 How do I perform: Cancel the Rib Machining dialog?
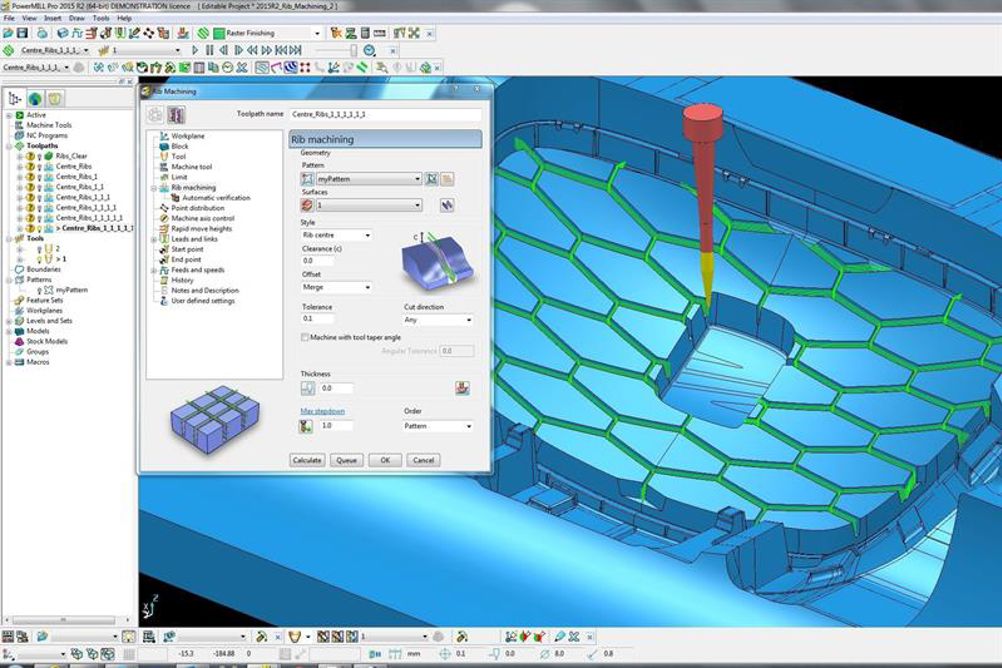[x=423, y=460]
